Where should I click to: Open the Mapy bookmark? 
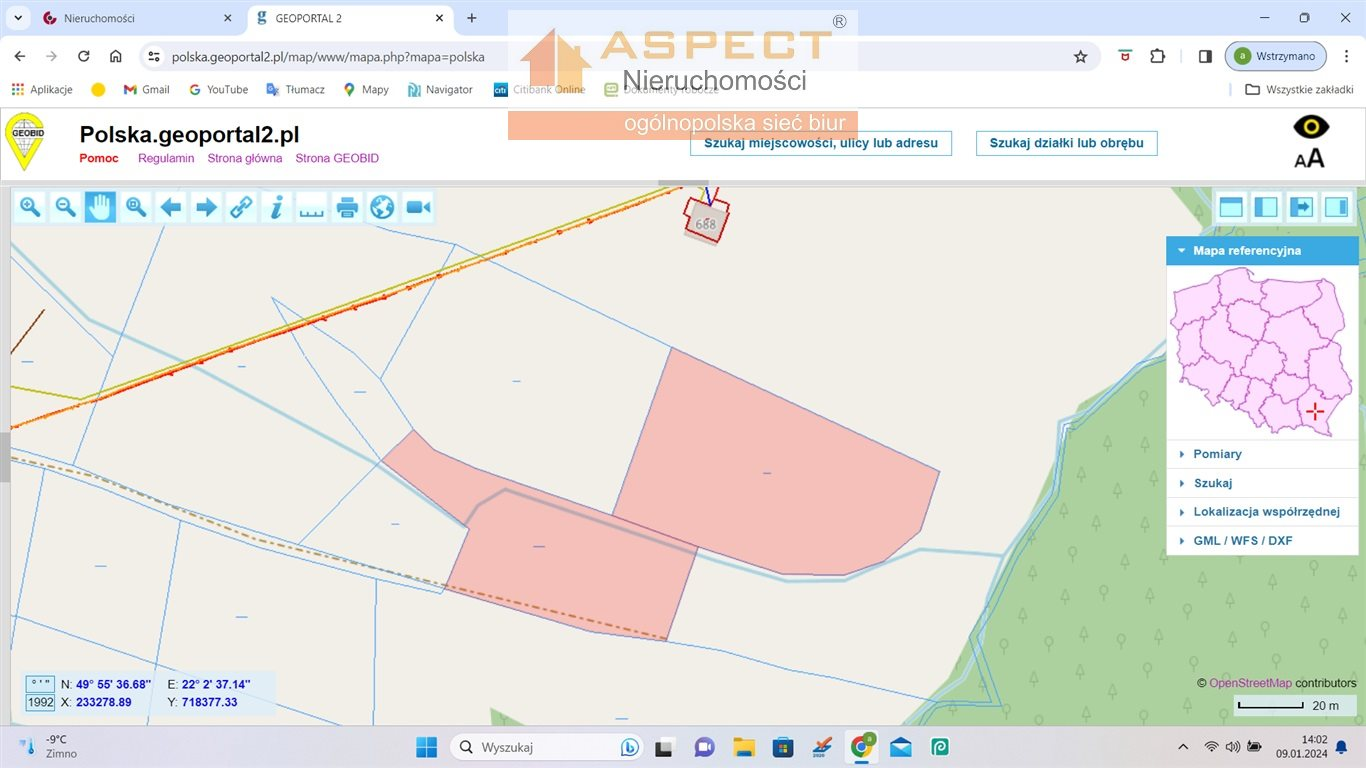point(365,89)
